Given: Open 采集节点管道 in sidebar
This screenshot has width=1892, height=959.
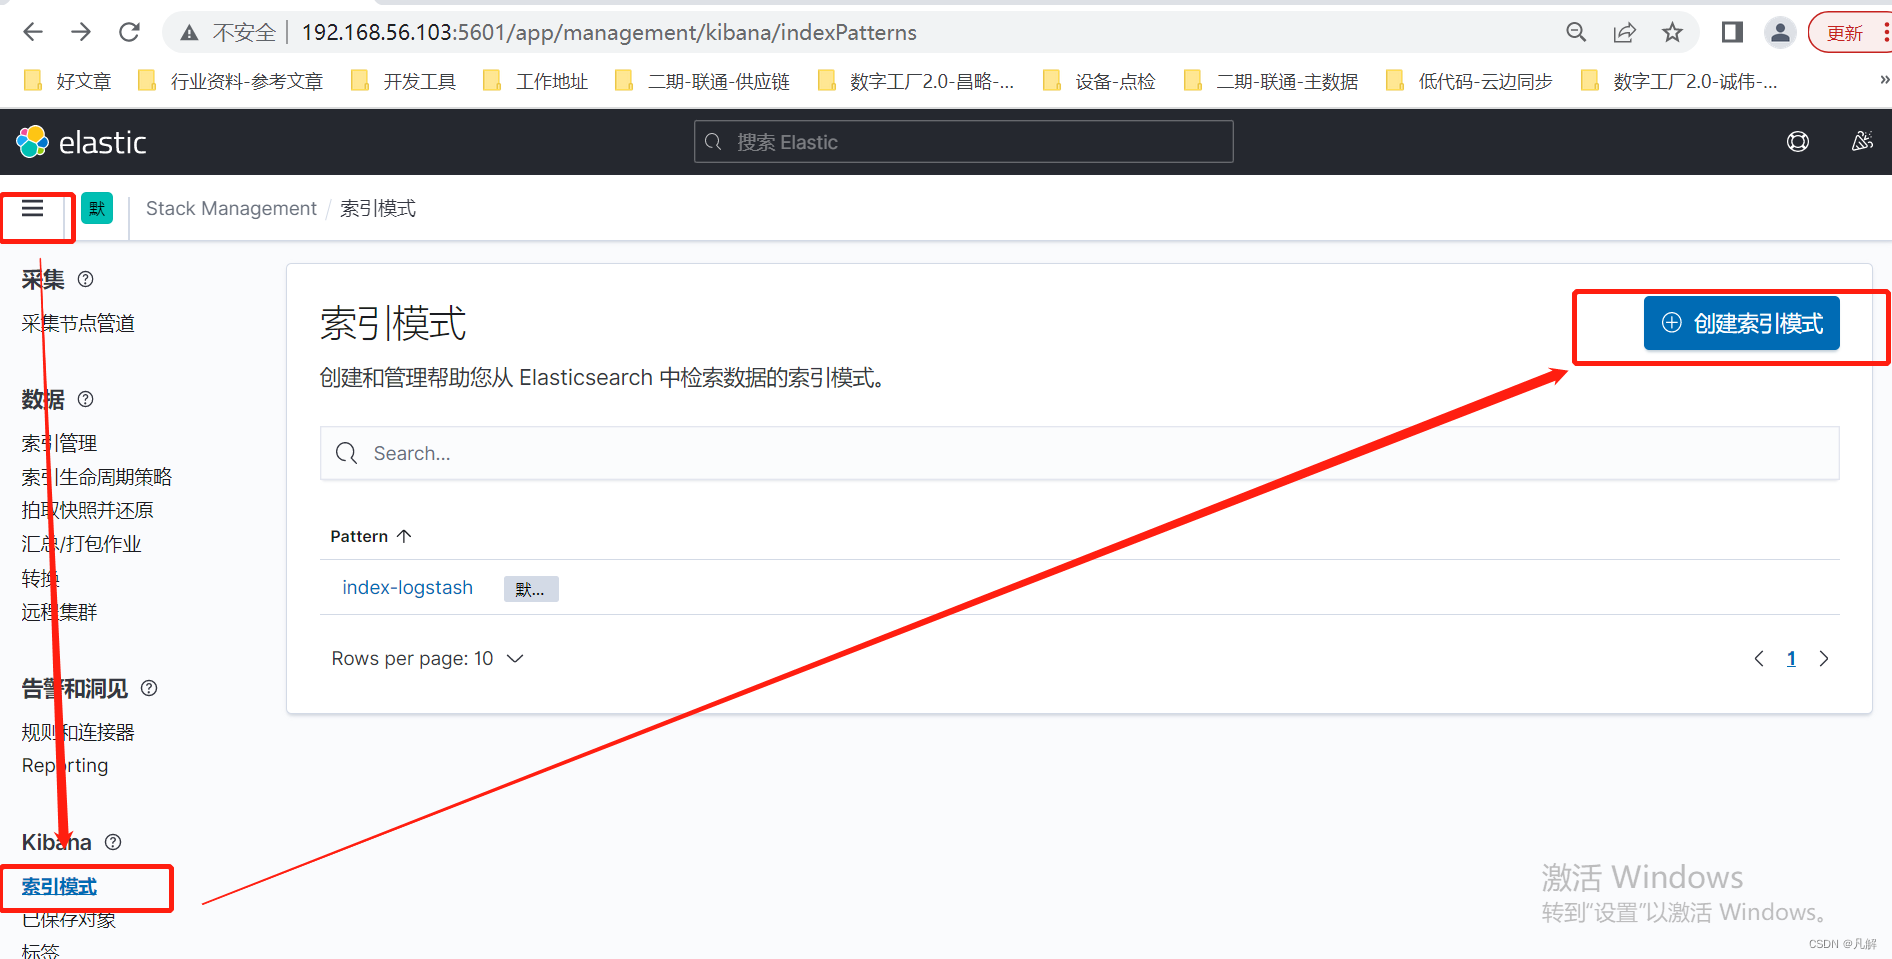Looking at the screenshot, I should click(78, 323).
